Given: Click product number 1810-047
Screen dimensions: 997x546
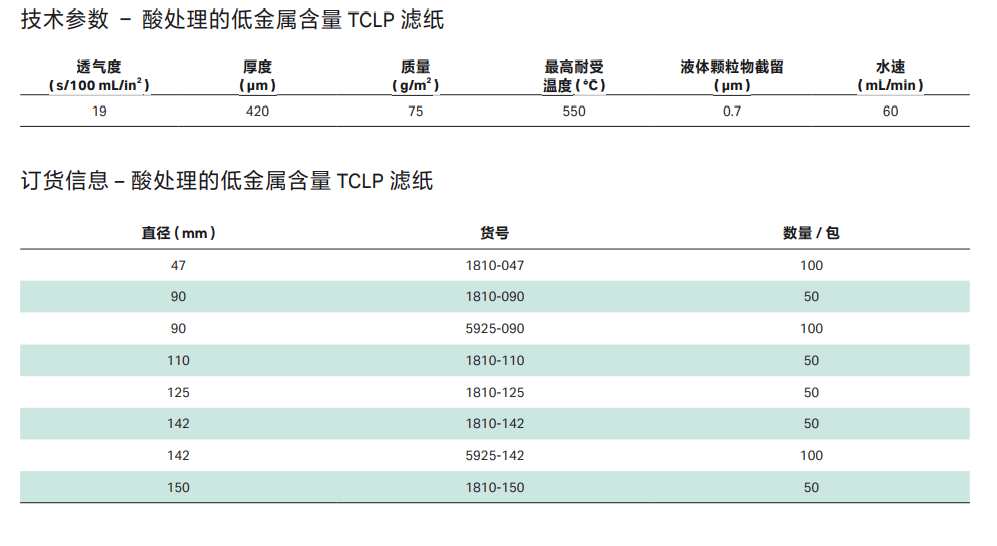Looking at the screenshot, I should click(x=495, y=265).
